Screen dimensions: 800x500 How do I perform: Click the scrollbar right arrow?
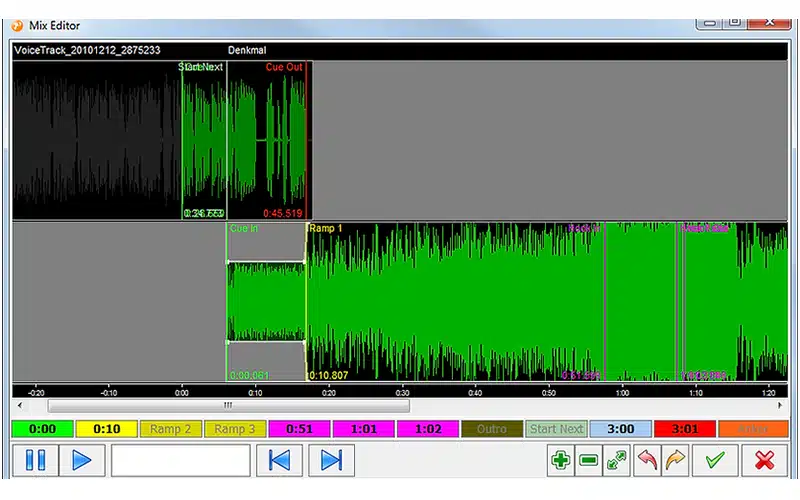[780, 406]
